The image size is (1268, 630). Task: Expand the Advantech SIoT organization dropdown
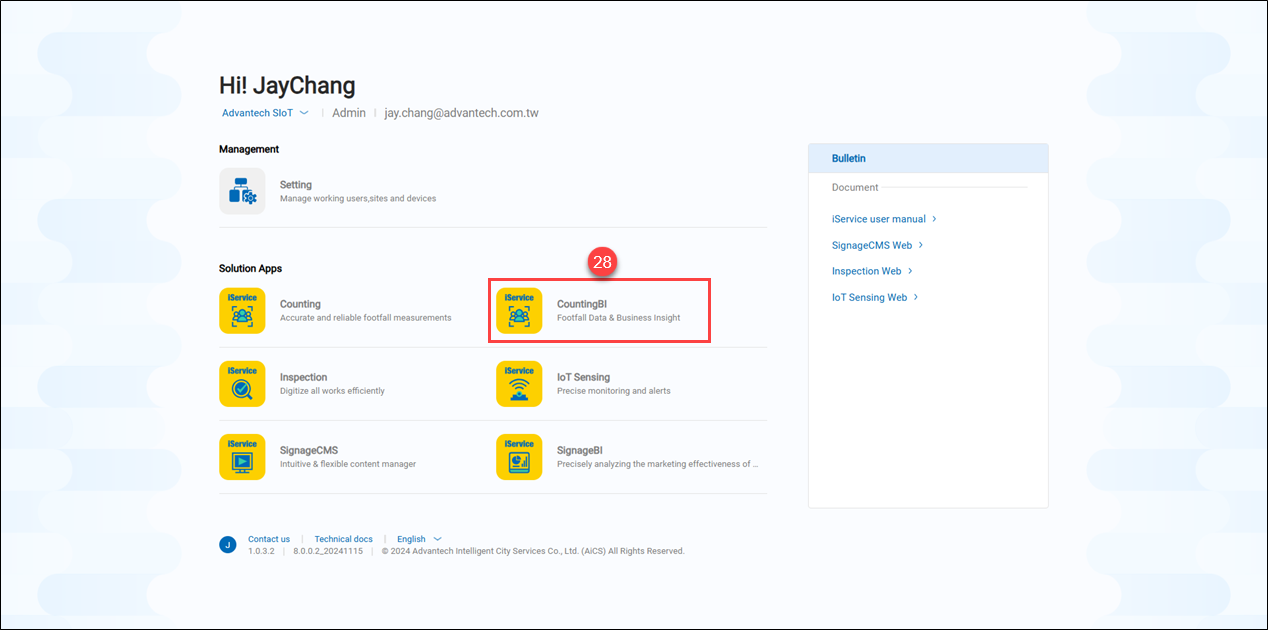304,113
